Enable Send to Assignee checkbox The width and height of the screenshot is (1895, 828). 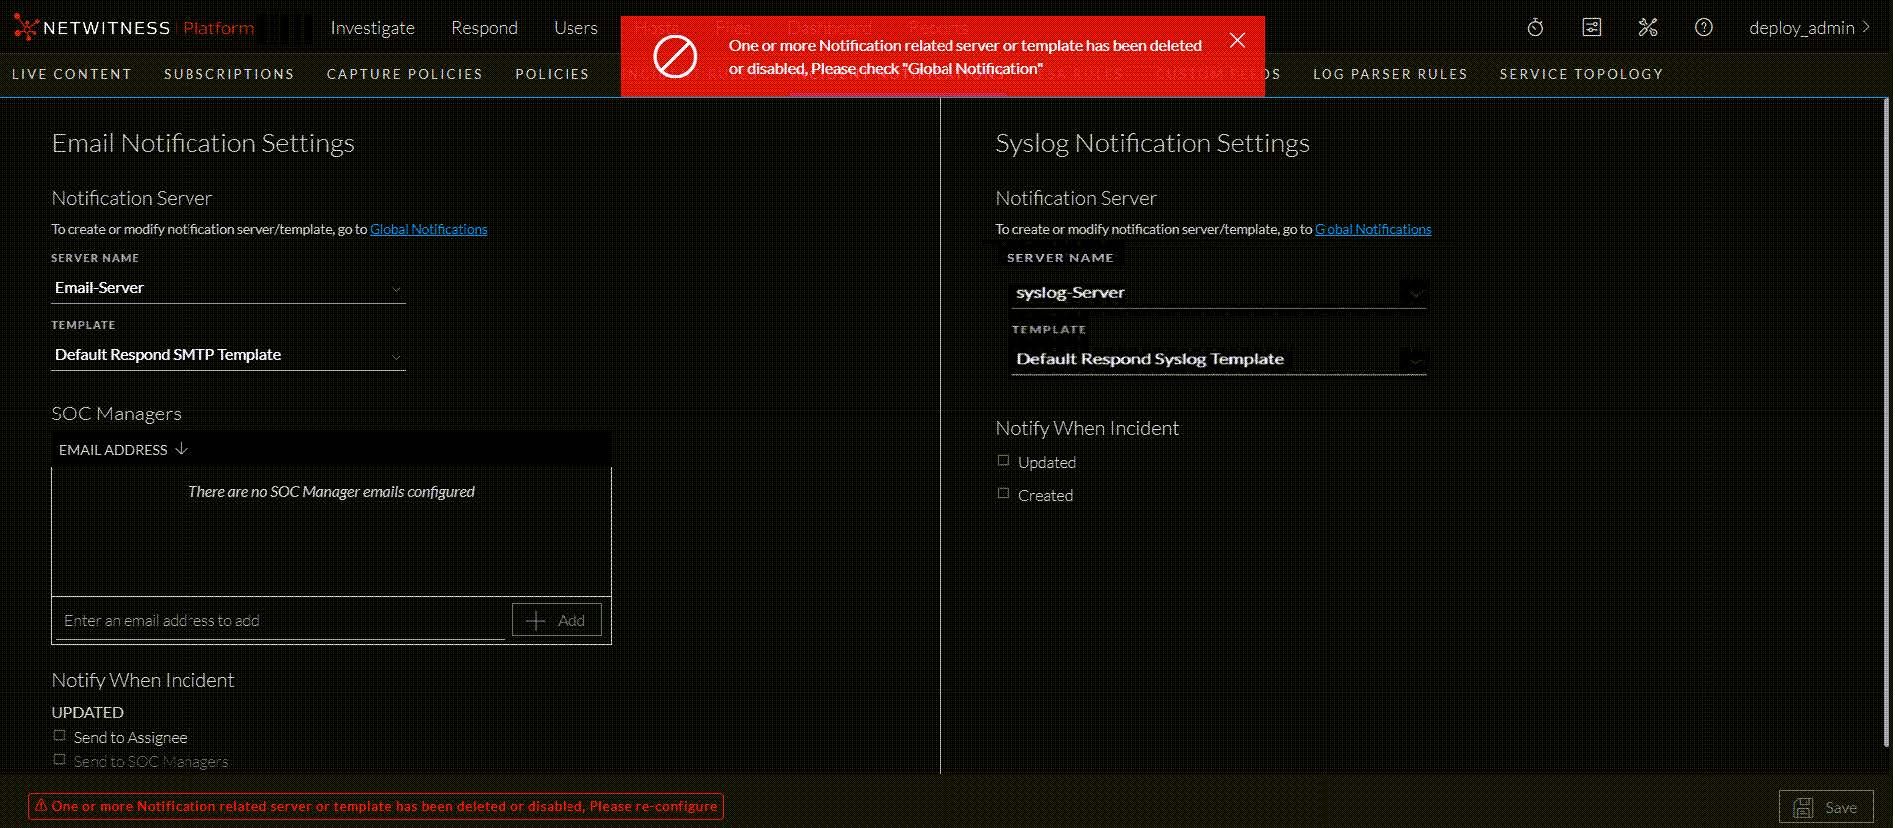pyautogui.click(x=60, y=736)
